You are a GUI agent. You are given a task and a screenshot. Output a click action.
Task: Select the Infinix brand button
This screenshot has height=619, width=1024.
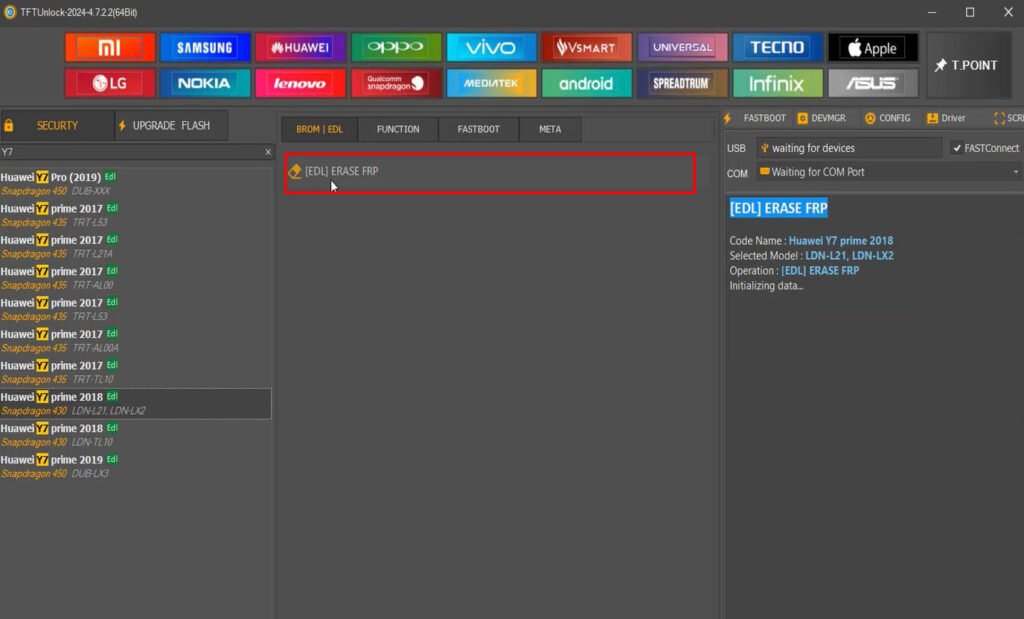tap(778, 83)
